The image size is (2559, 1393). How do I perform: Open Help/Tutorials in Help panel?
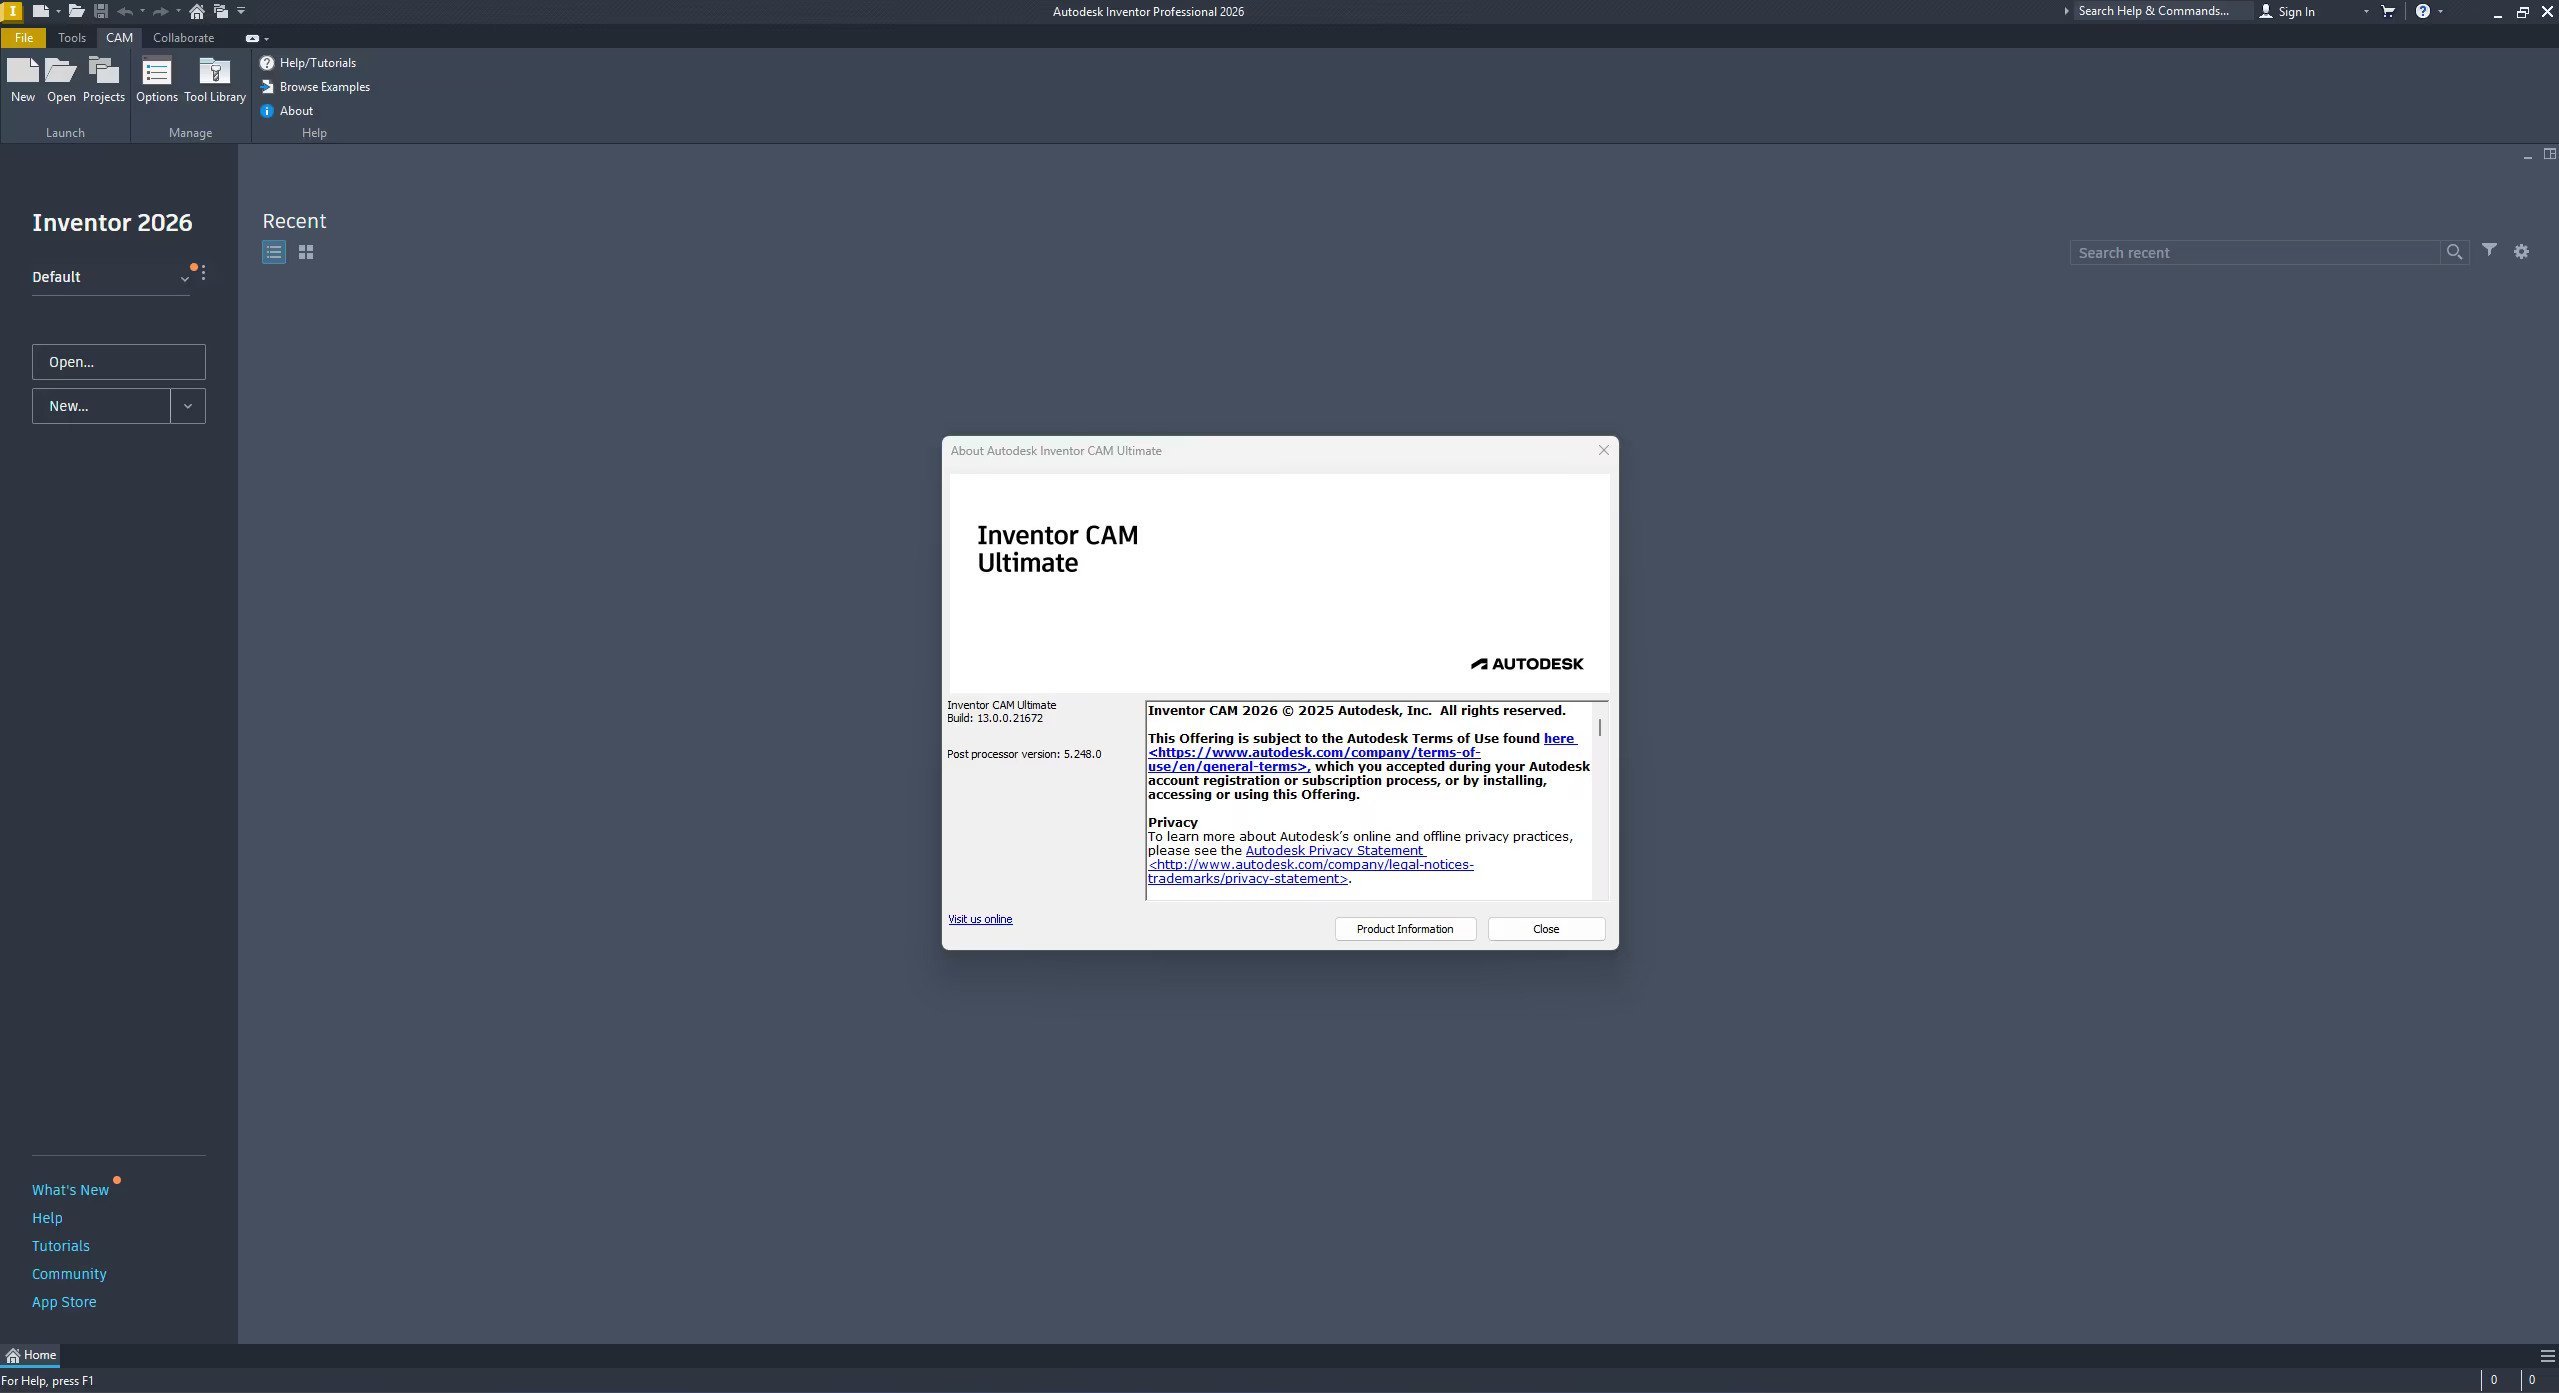click(x=308, y=62)
